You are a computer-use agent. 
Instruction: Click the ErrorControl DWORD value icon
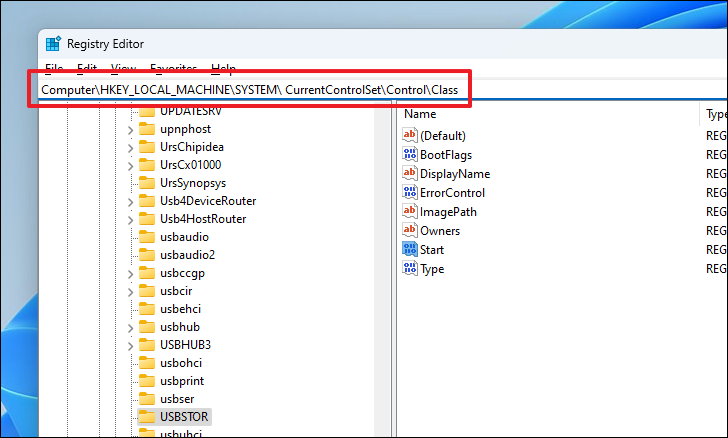click(410, 192)
